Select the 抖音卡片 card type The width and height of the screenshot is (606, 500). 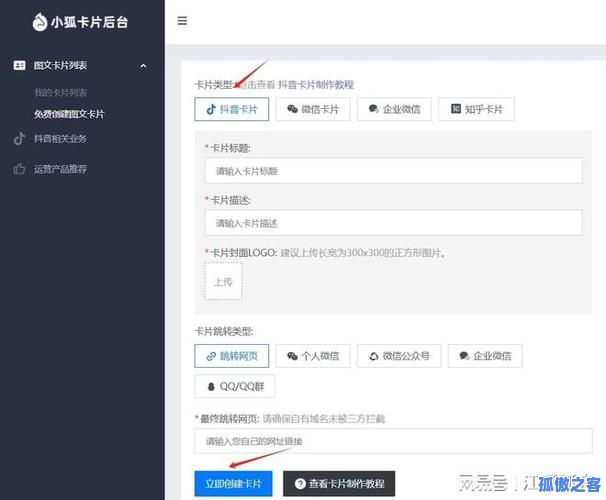pyautogui.click(x=232, y=109)
